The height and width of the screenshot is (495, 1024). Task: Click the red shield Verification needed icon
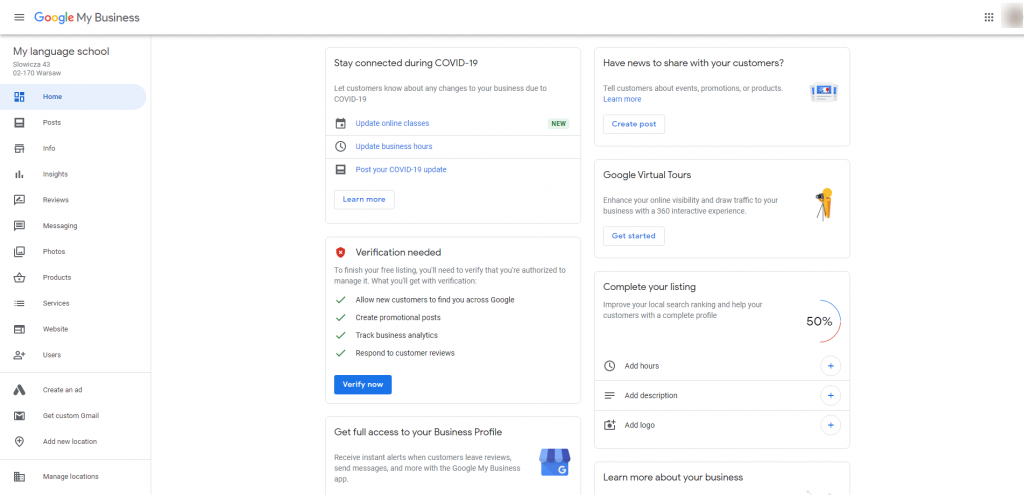tap(340, 252)
